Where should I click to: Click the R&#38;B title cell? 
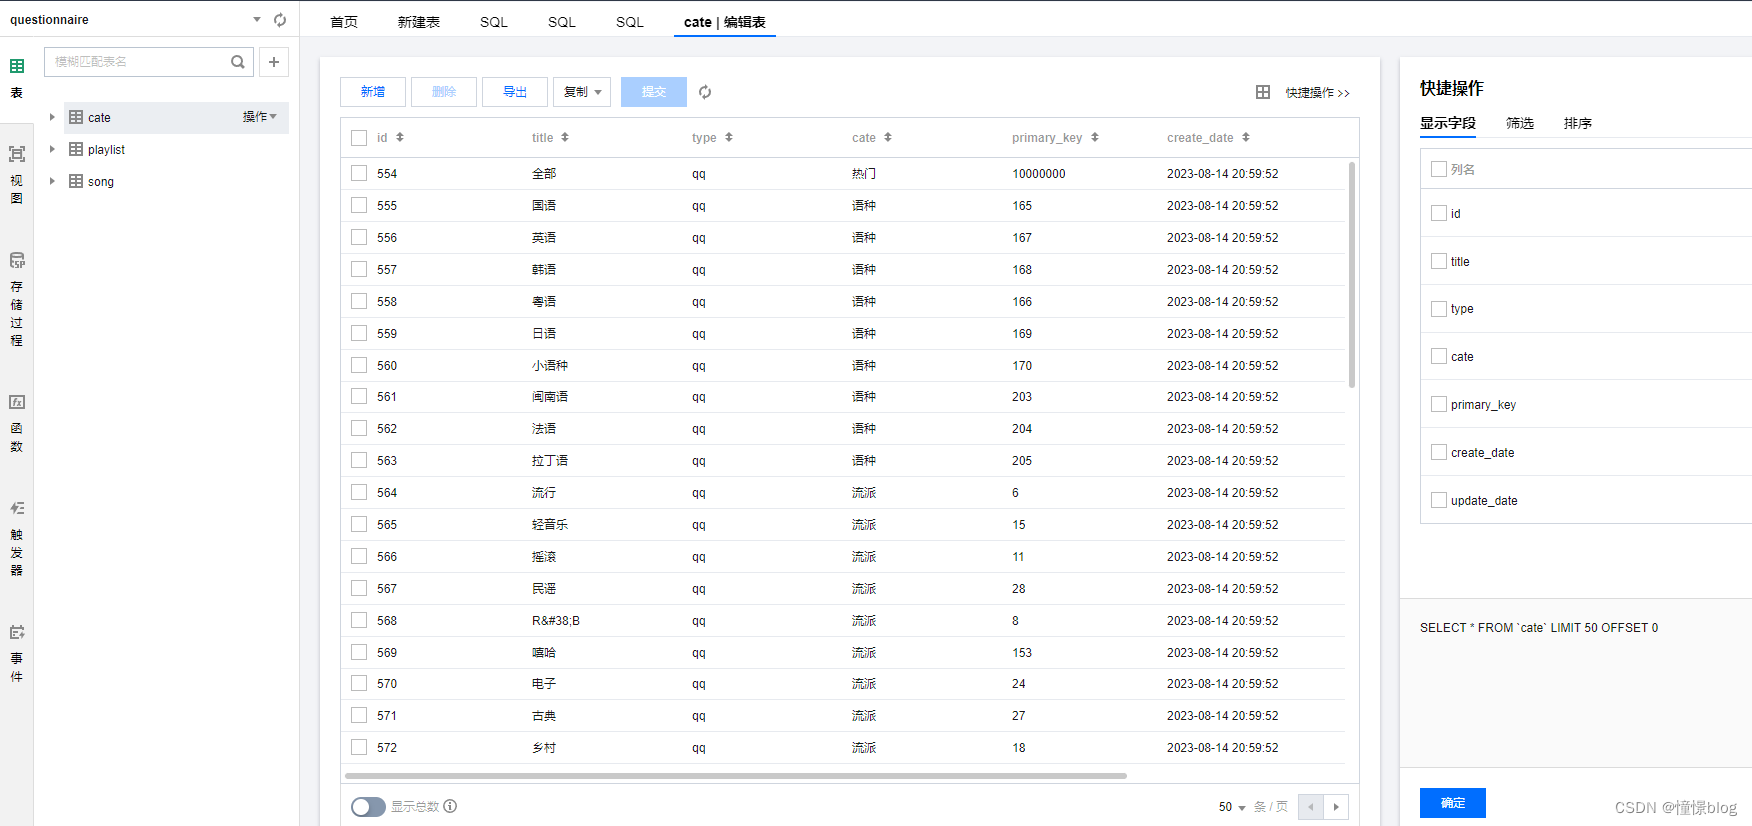click(x=556, y=621)
